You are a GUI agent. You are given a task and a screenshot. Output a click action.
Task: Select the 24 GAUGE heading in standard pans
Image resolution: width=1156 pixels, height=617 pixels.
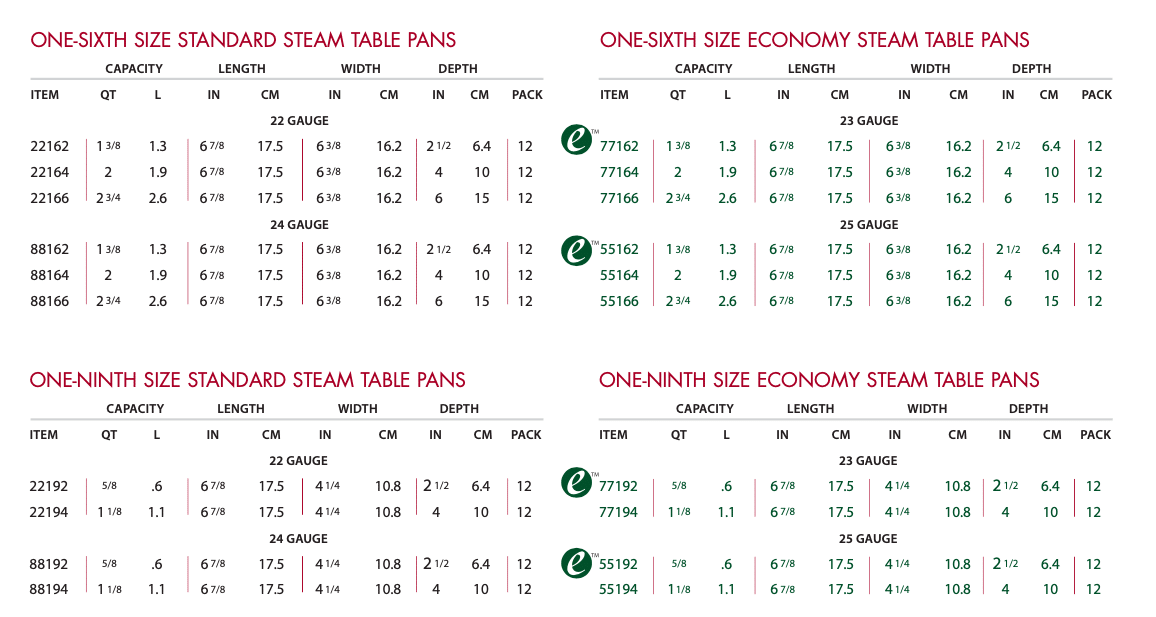(298, 224)
